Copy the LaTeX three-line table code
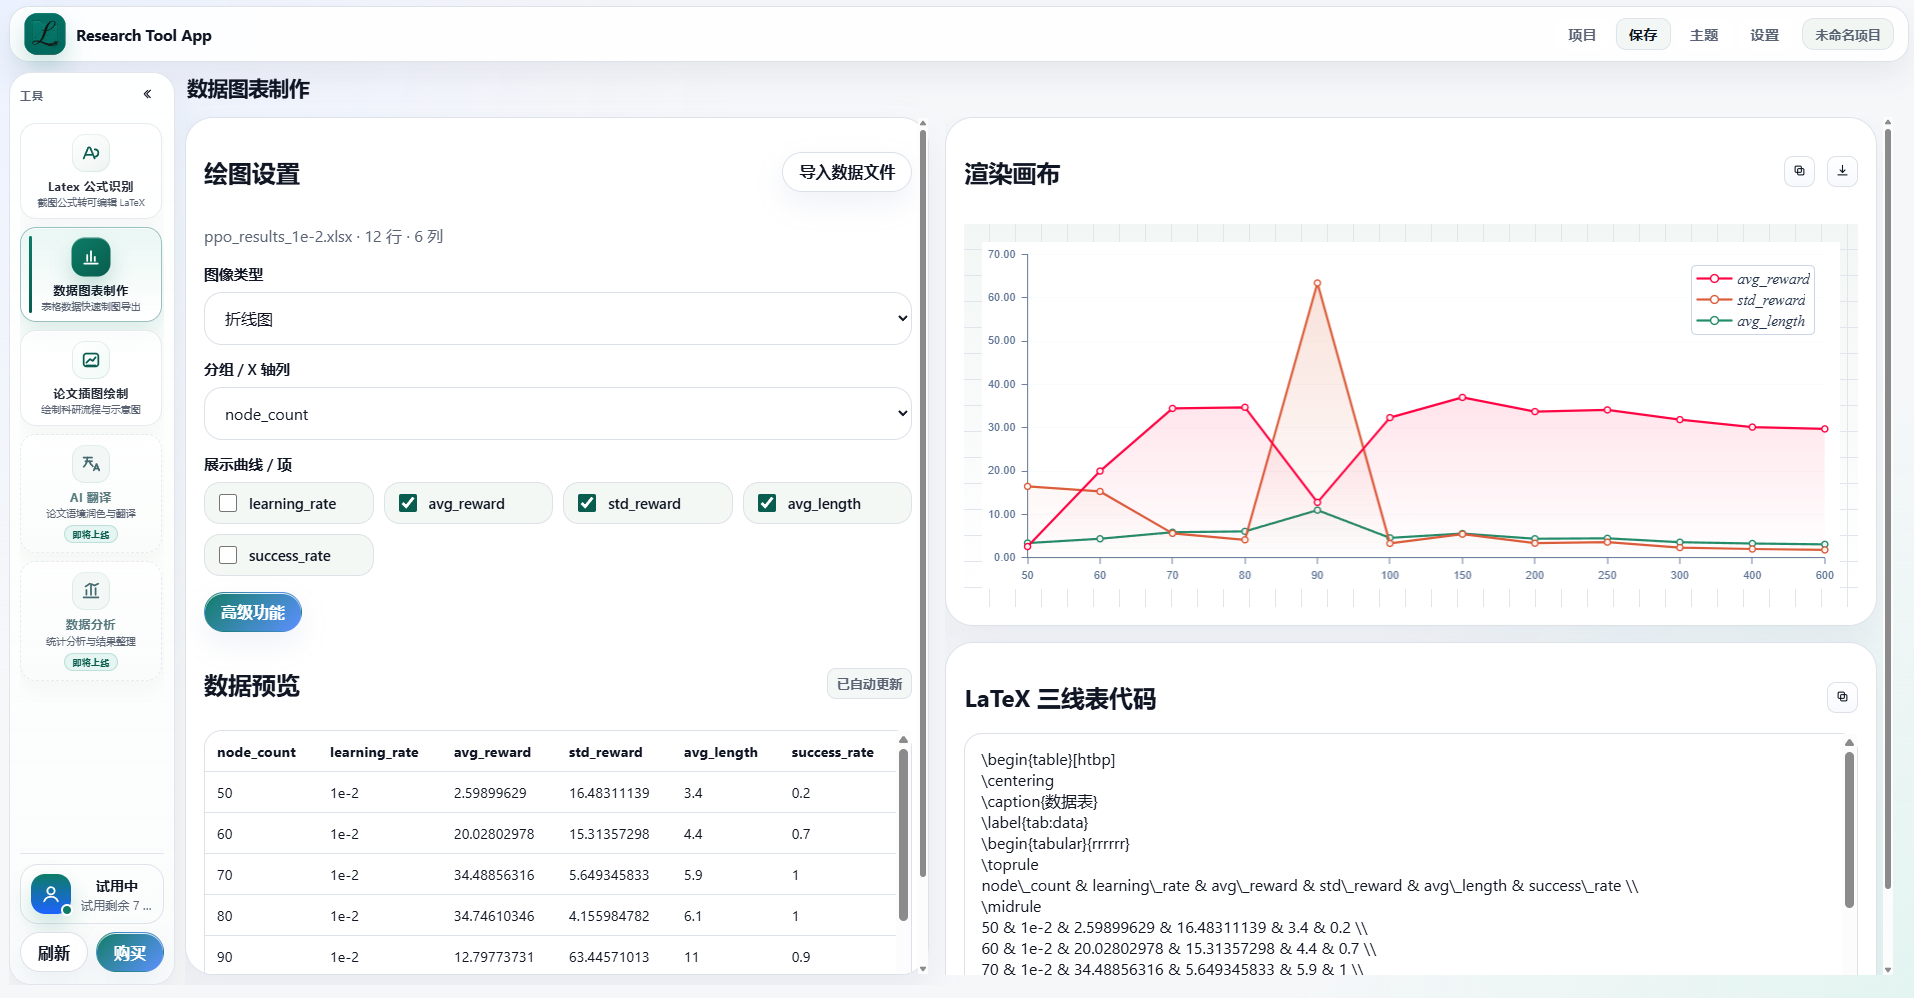1914x998 pixels. (x=1842, y=697)
